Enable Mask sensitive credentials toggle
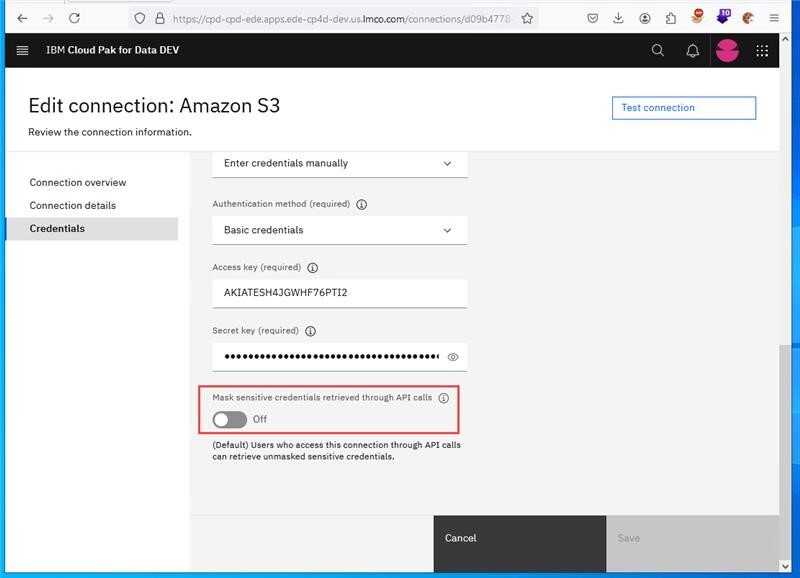Image resolution: width=800 pixels, height=578 pixels. (230, 419)
